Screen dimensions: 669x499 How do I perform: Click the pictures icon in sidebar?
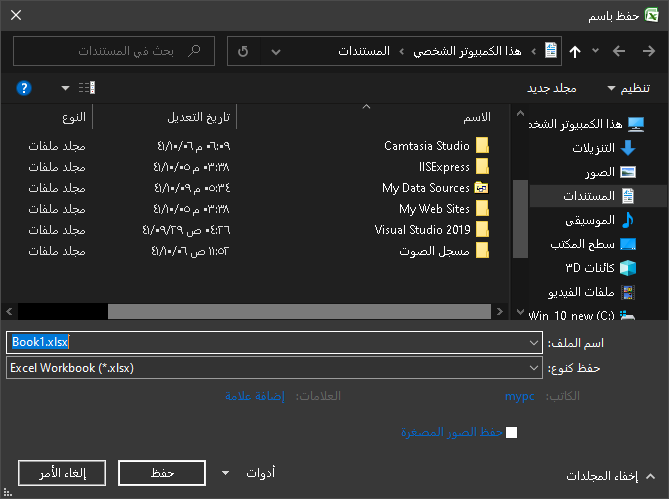tap(628, 172)
